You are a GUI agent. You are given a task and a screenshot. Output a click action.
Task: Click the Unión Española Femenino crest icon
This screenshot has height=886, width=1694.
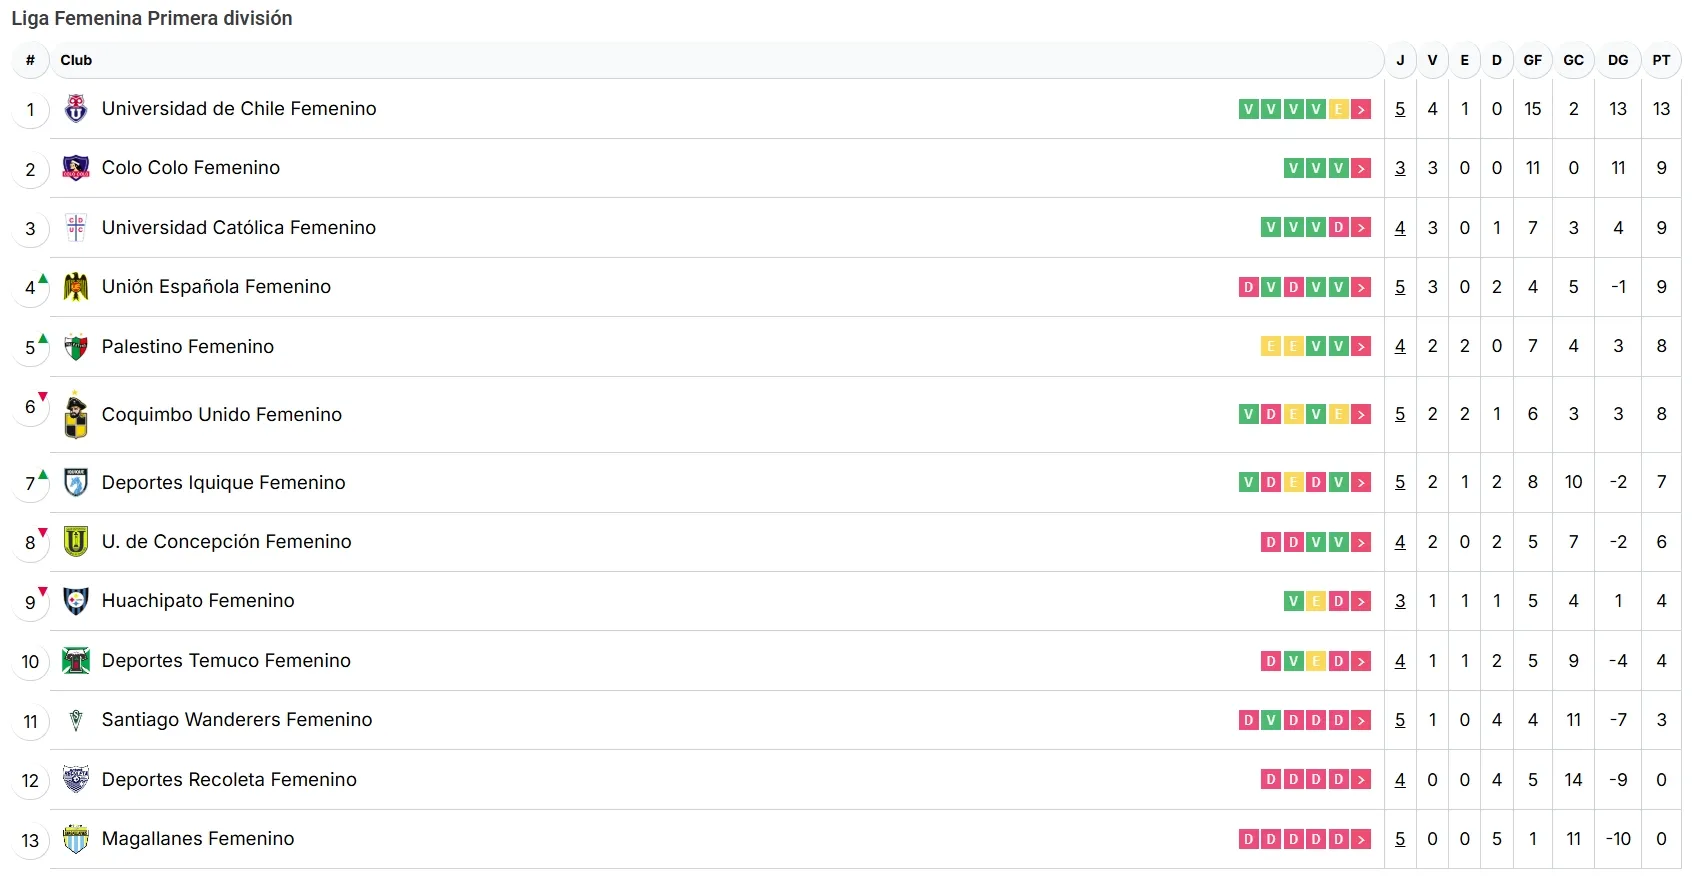(x=76, y=287)
